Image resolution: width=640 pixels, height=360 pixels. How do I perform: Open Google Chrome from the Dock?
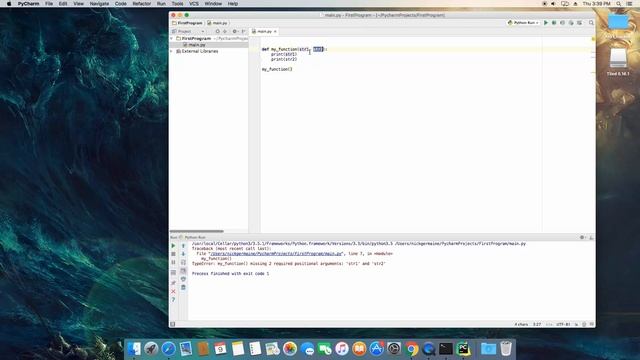click(x=411, y=349)
